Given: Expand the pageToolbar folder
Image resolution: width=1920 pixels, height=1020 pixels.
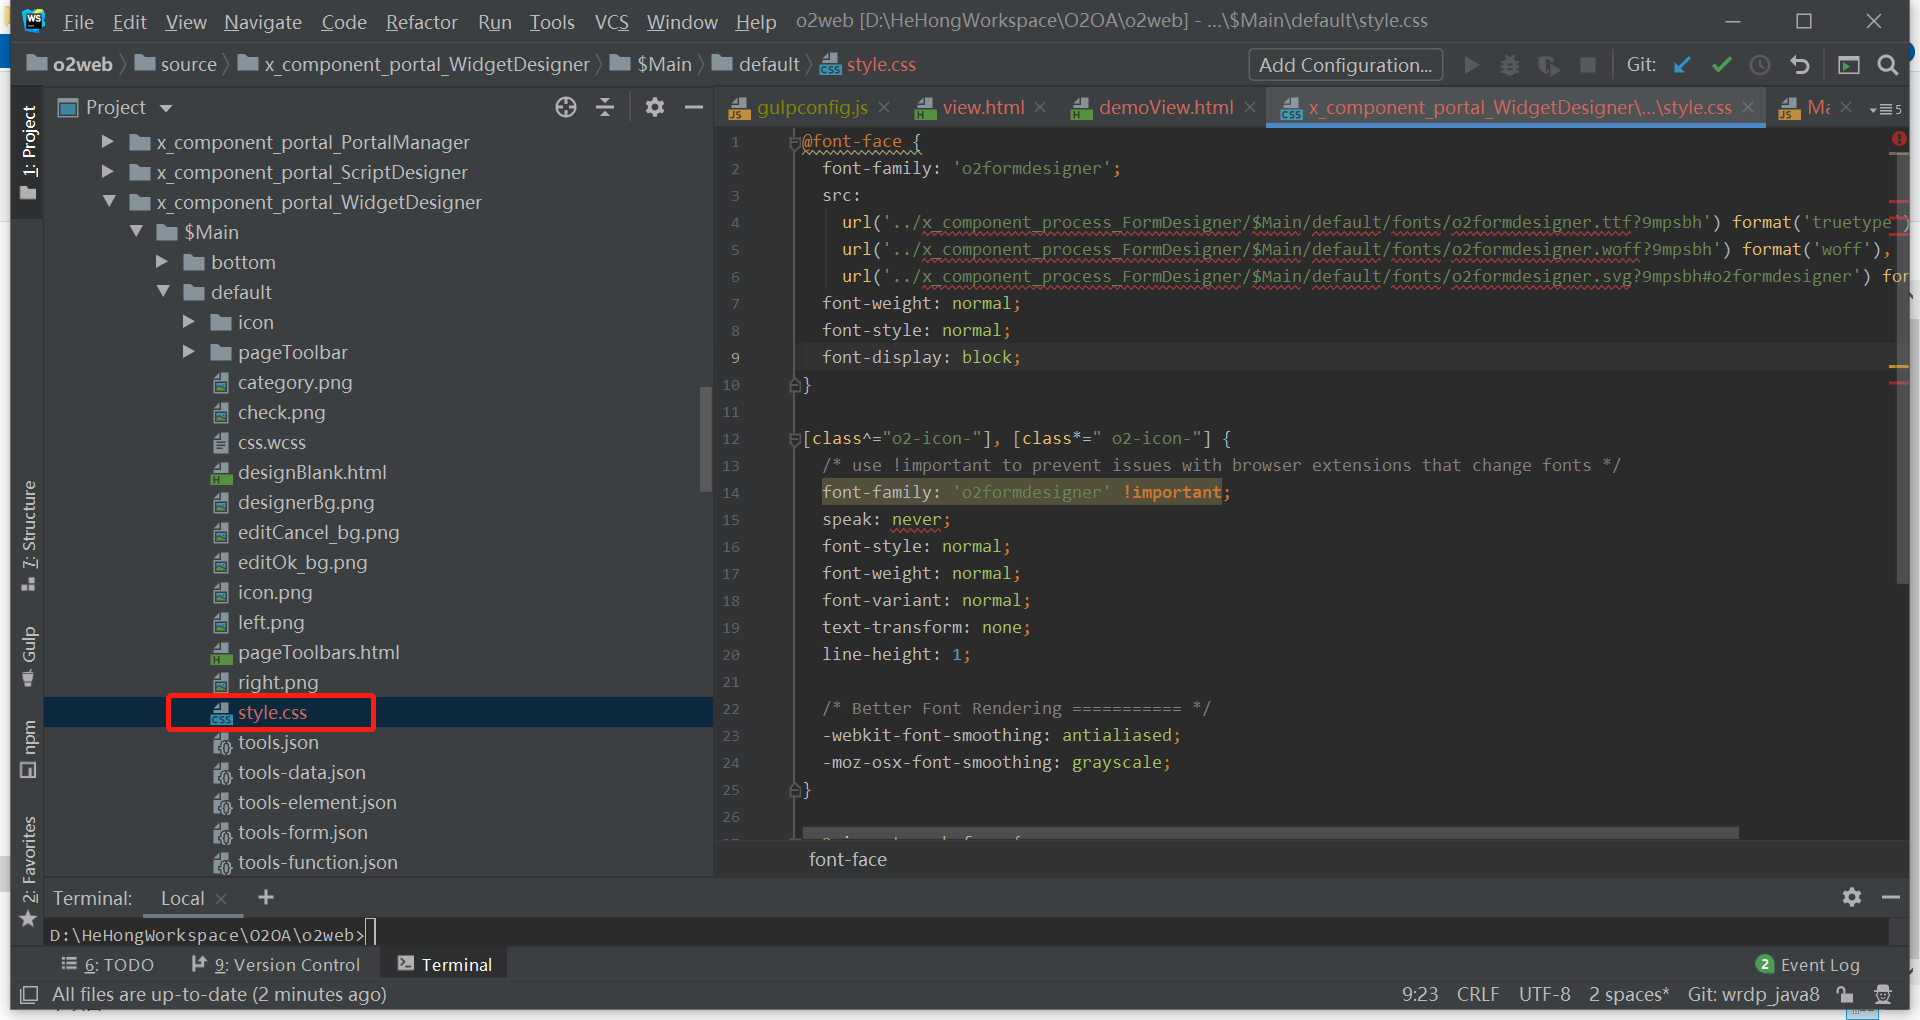Looking at the screenshot, I should [189, 352].
